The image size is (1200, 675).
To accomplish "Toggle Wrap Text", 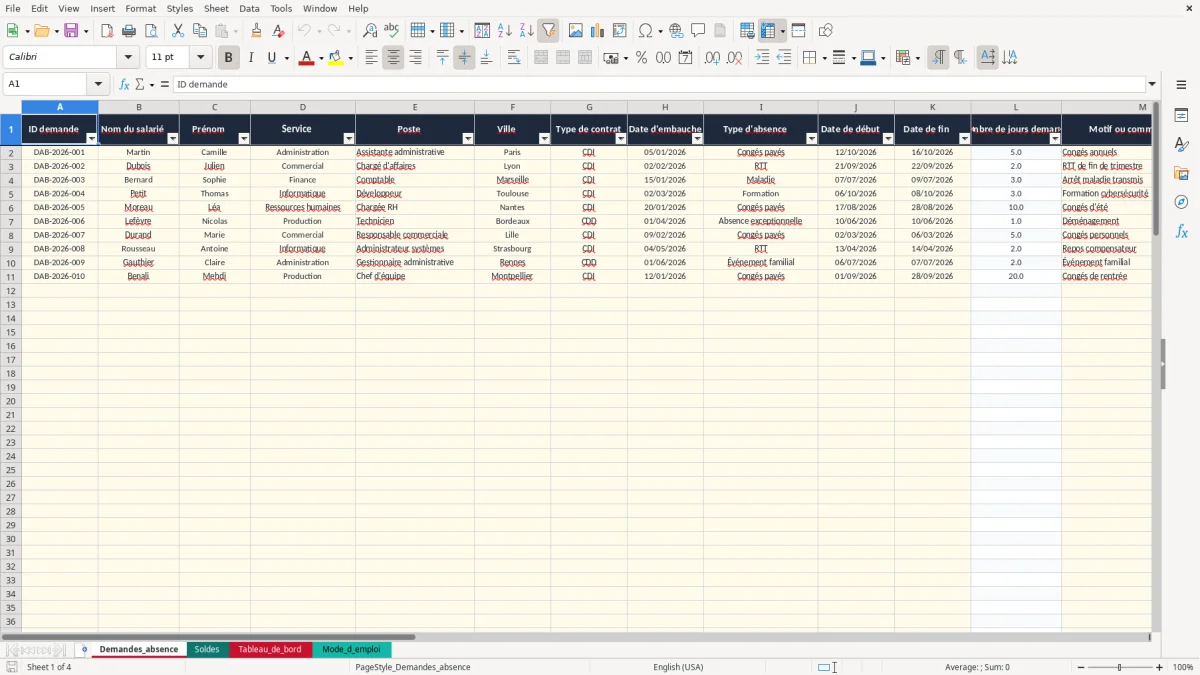I will click(514, 58).
